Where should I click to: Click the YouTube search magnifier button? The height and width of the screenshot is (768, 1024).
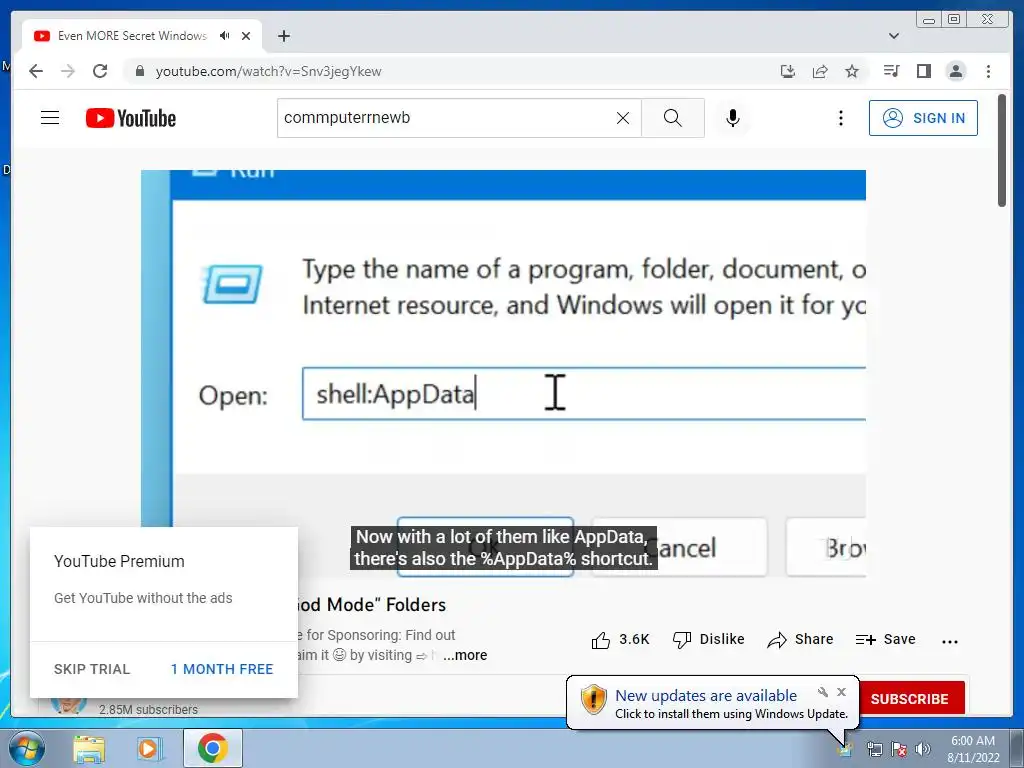coord(673,118)
